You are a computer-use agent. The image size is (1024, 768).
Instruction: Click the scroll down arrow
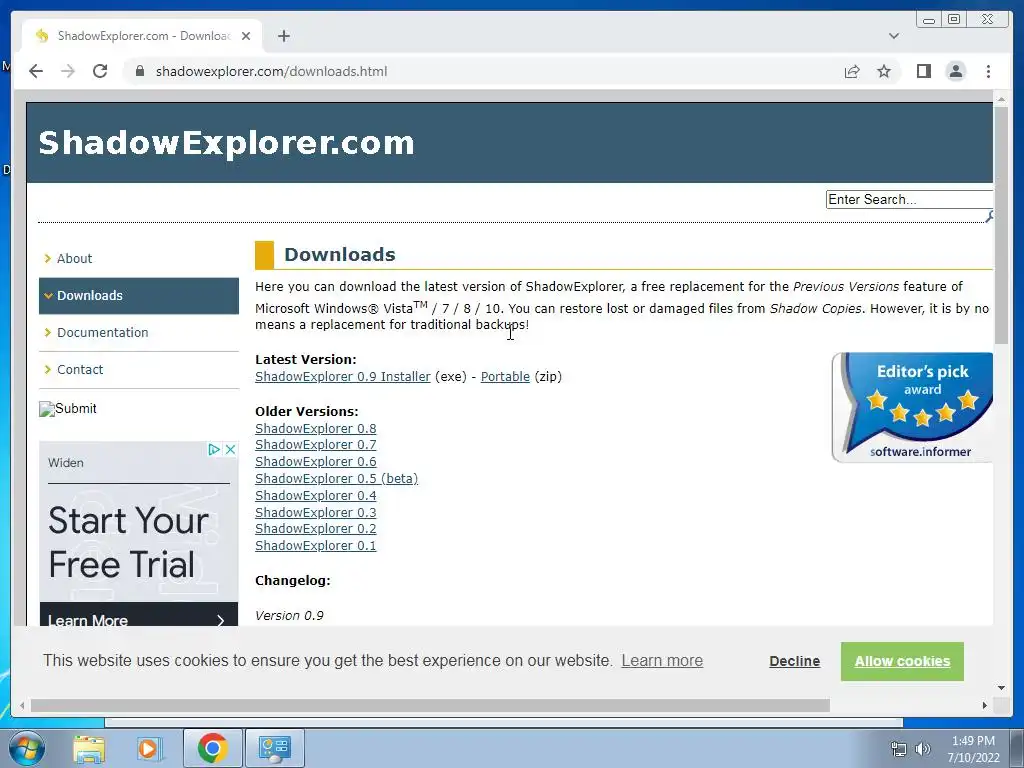1001,688
